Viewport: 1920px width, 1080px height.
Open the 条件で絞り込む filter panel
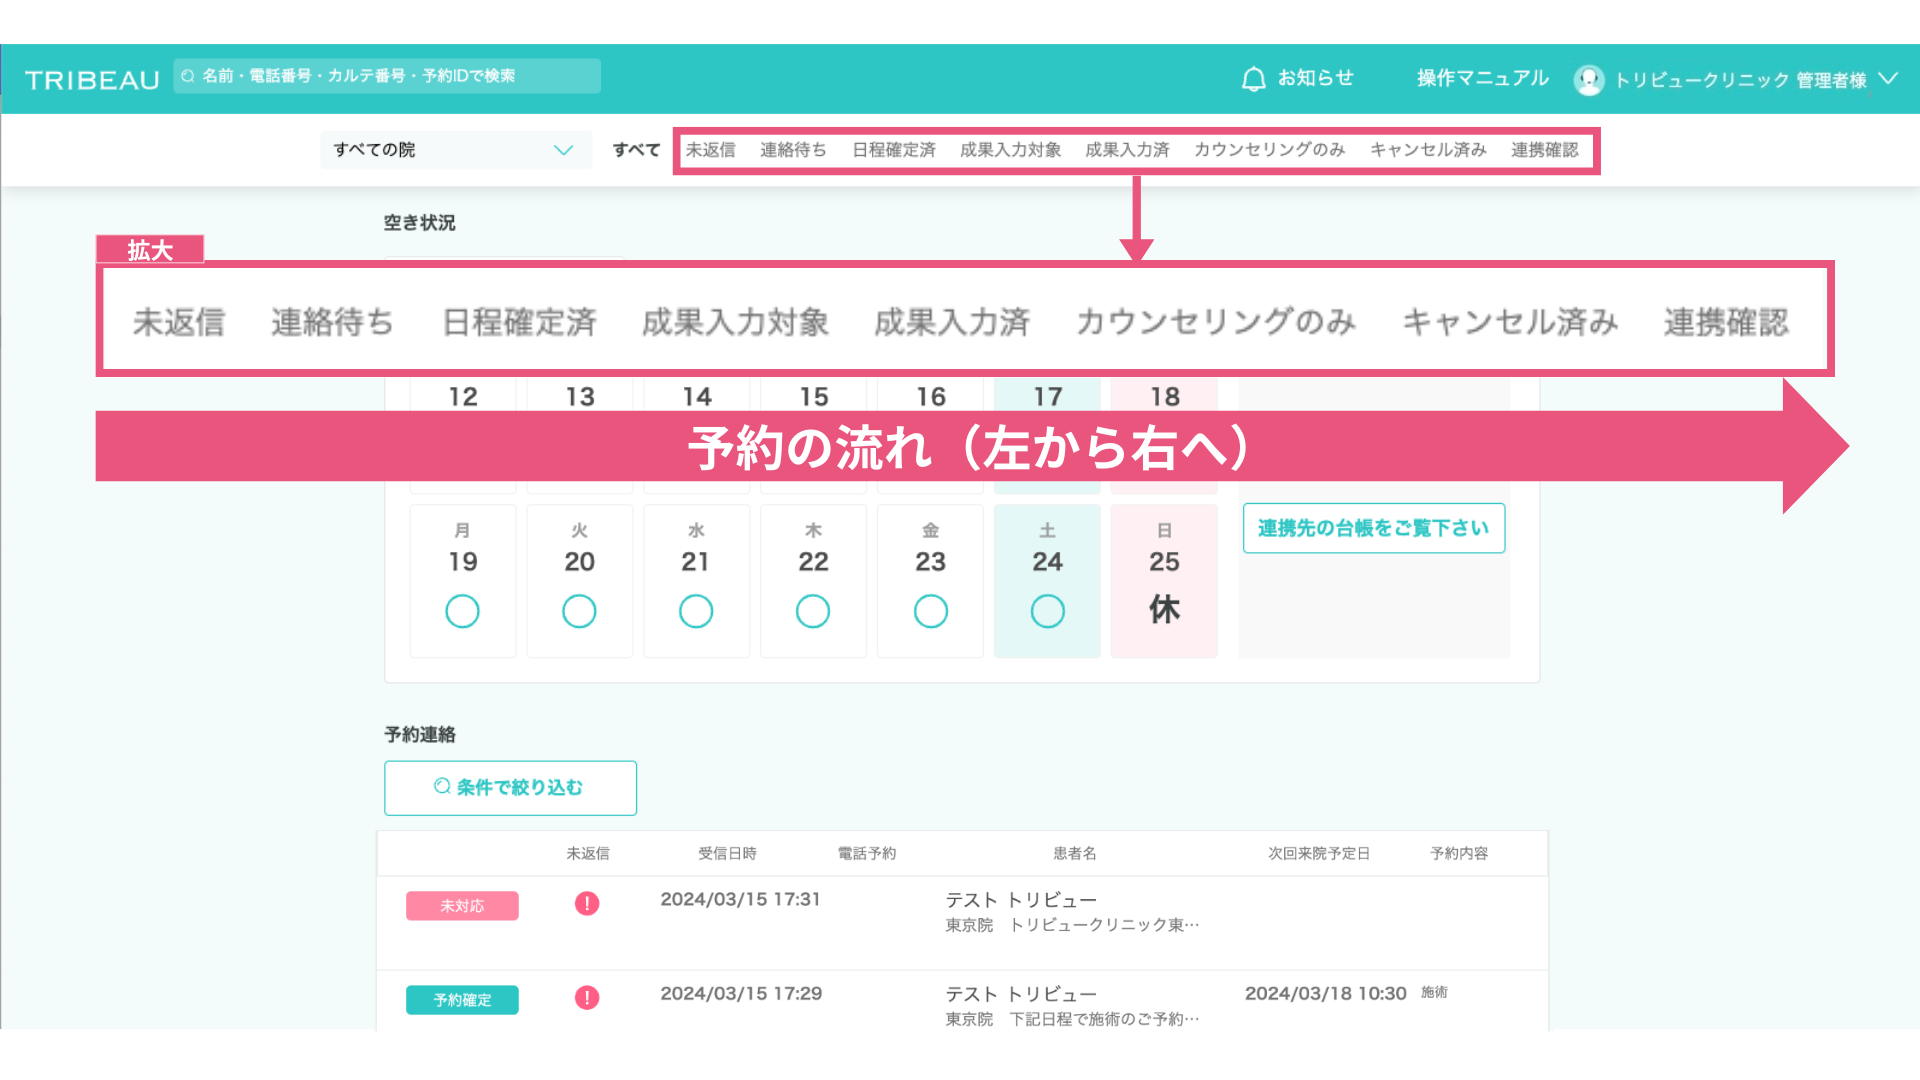510,788
